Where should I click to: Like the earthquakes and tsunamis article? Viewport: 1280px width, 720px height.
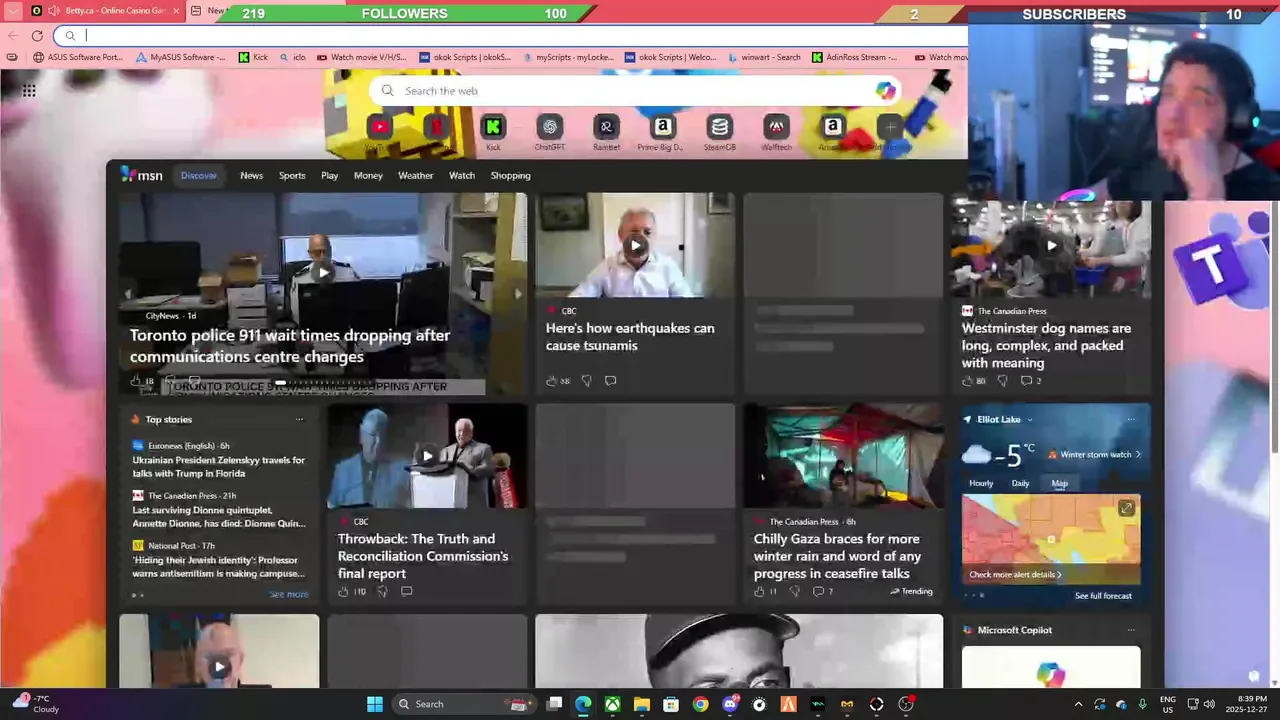coord(551,381)
